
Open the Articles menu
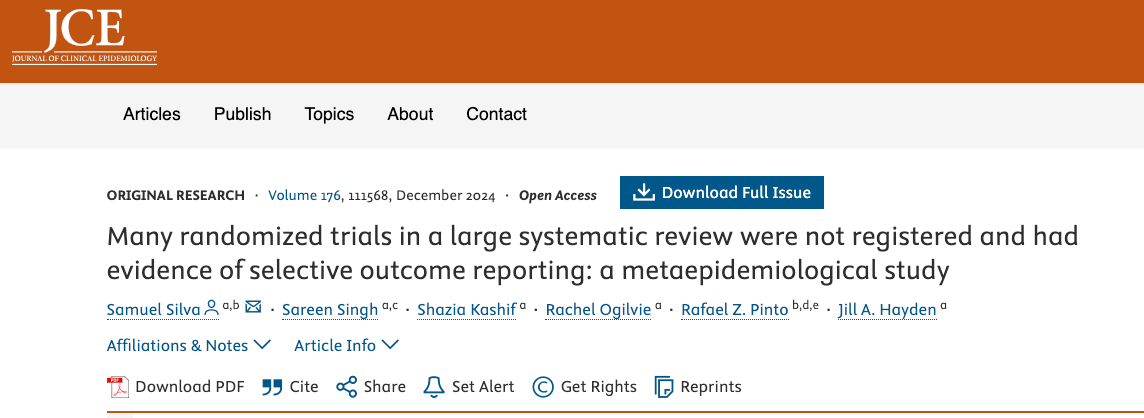click(x=152, y=114)
